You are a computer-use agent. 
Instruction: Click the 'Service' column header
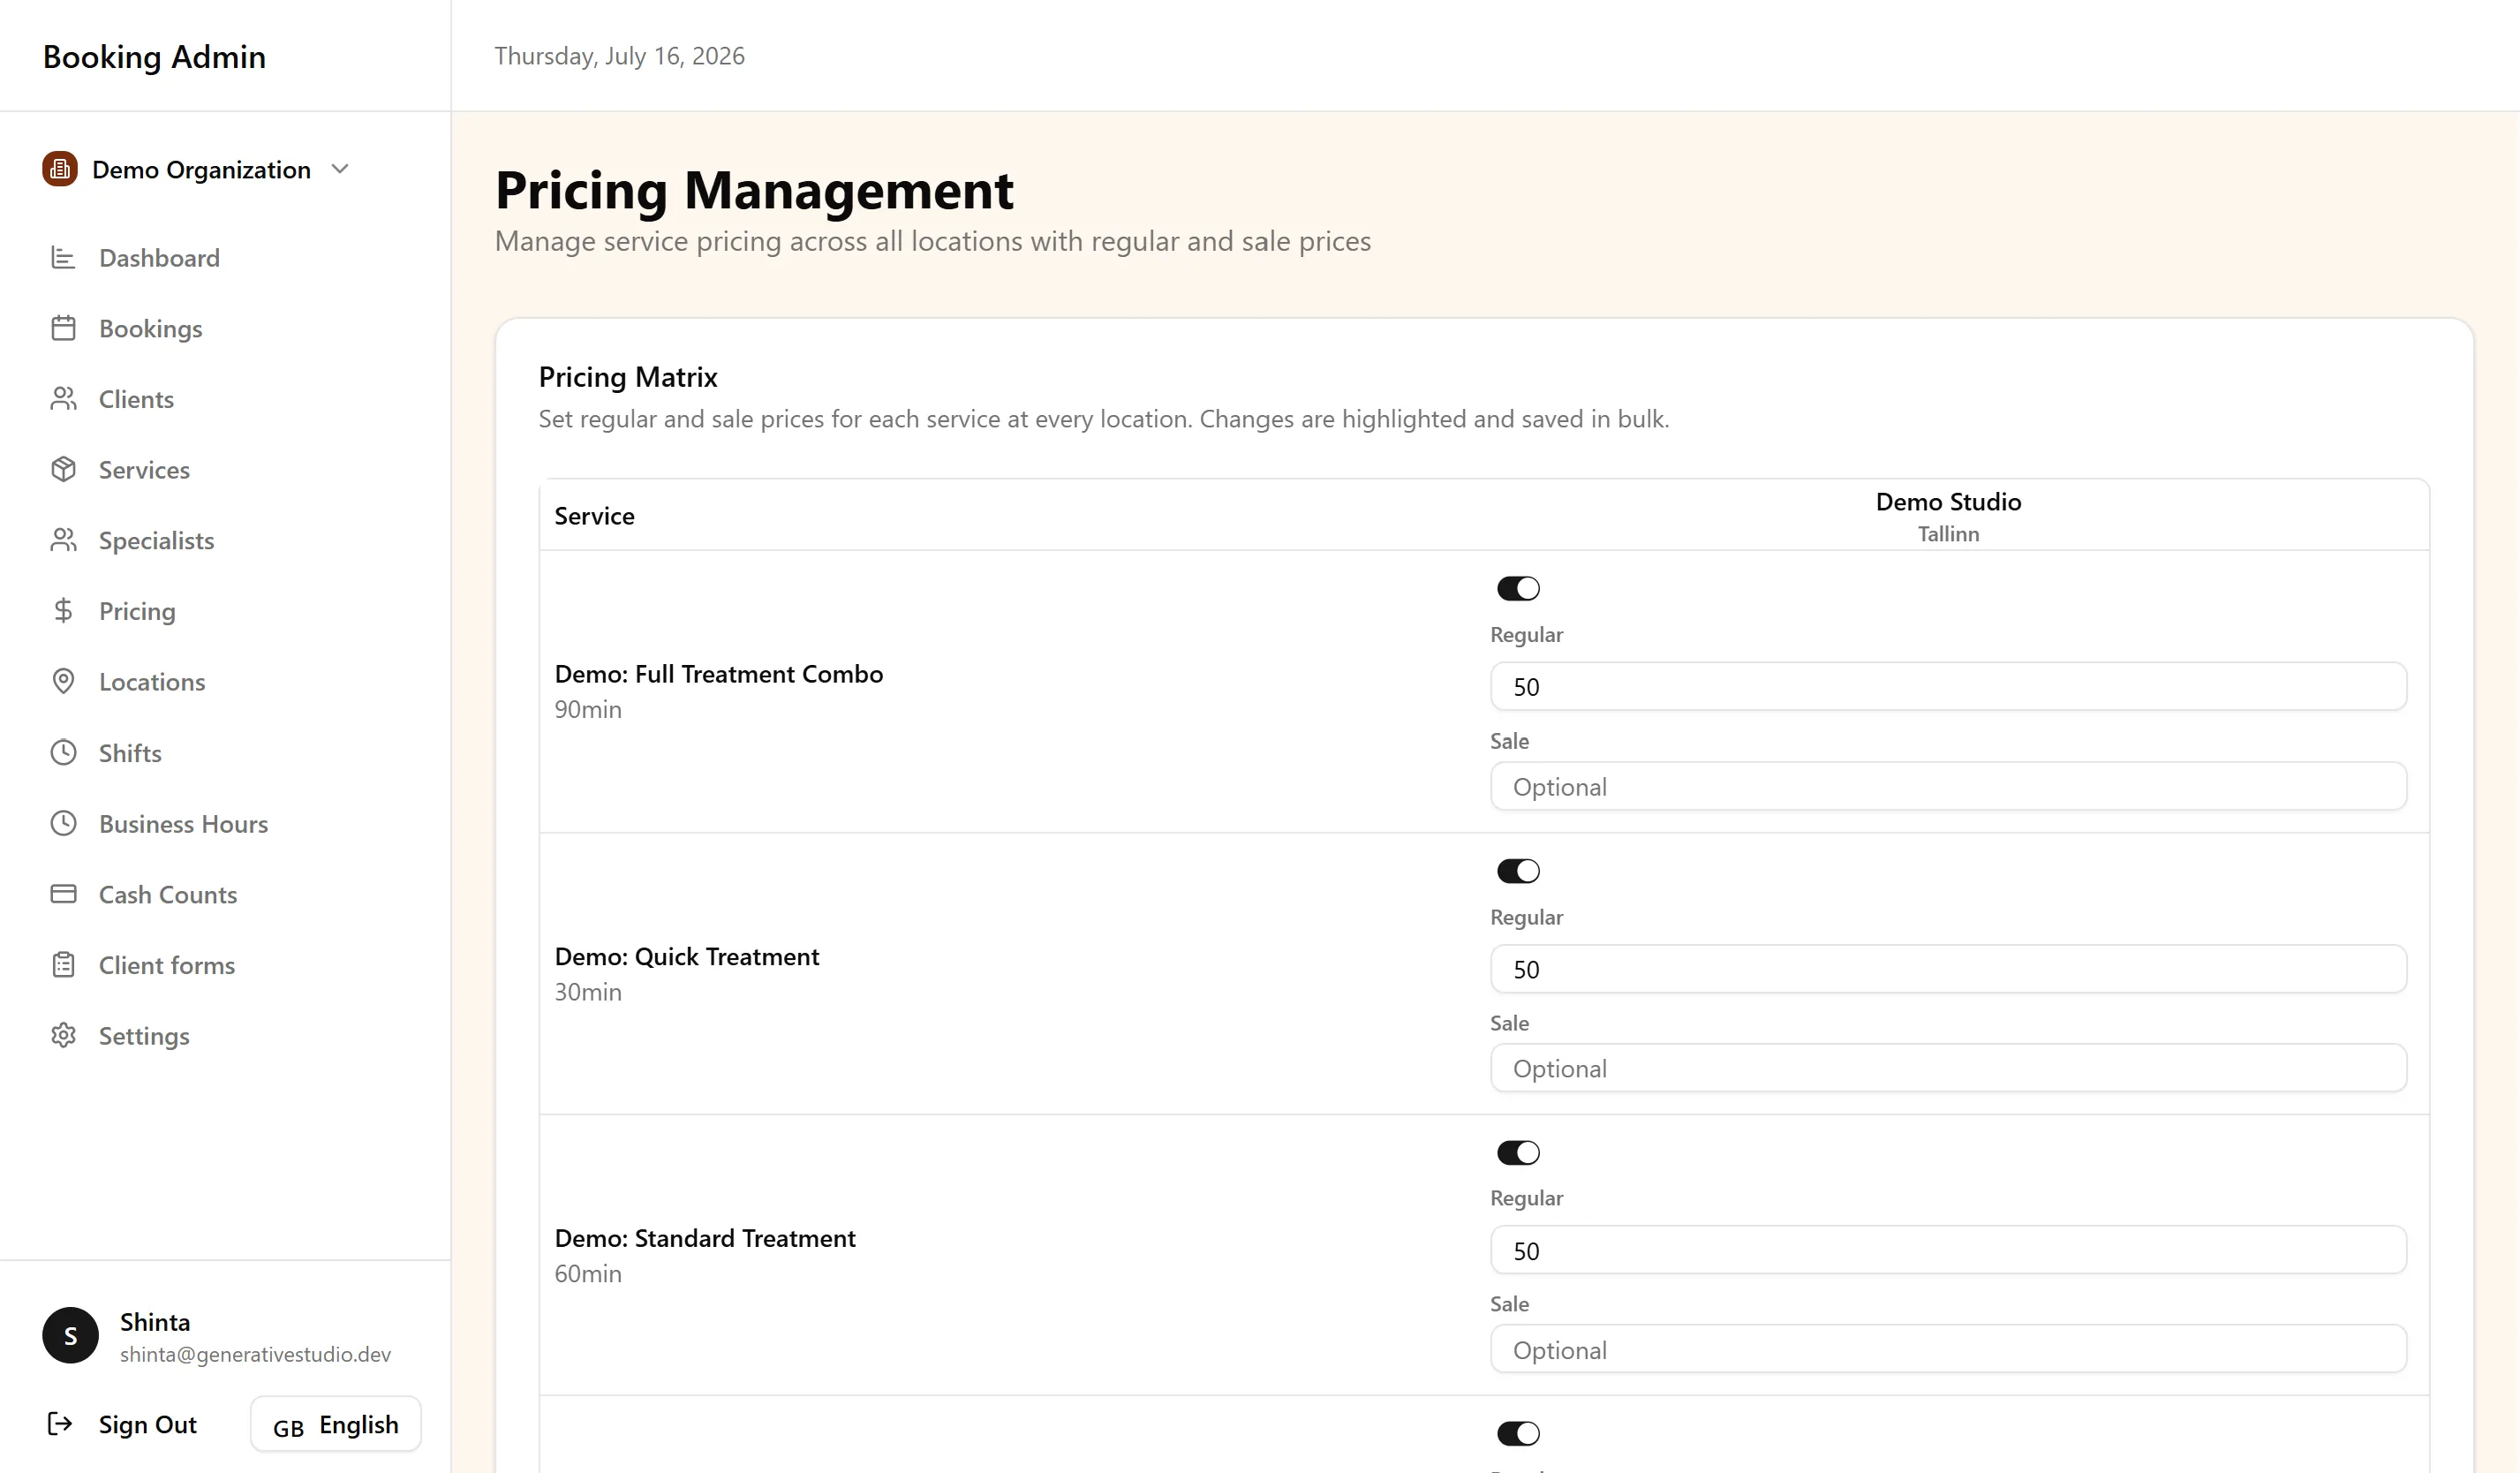tap(594, 516)
